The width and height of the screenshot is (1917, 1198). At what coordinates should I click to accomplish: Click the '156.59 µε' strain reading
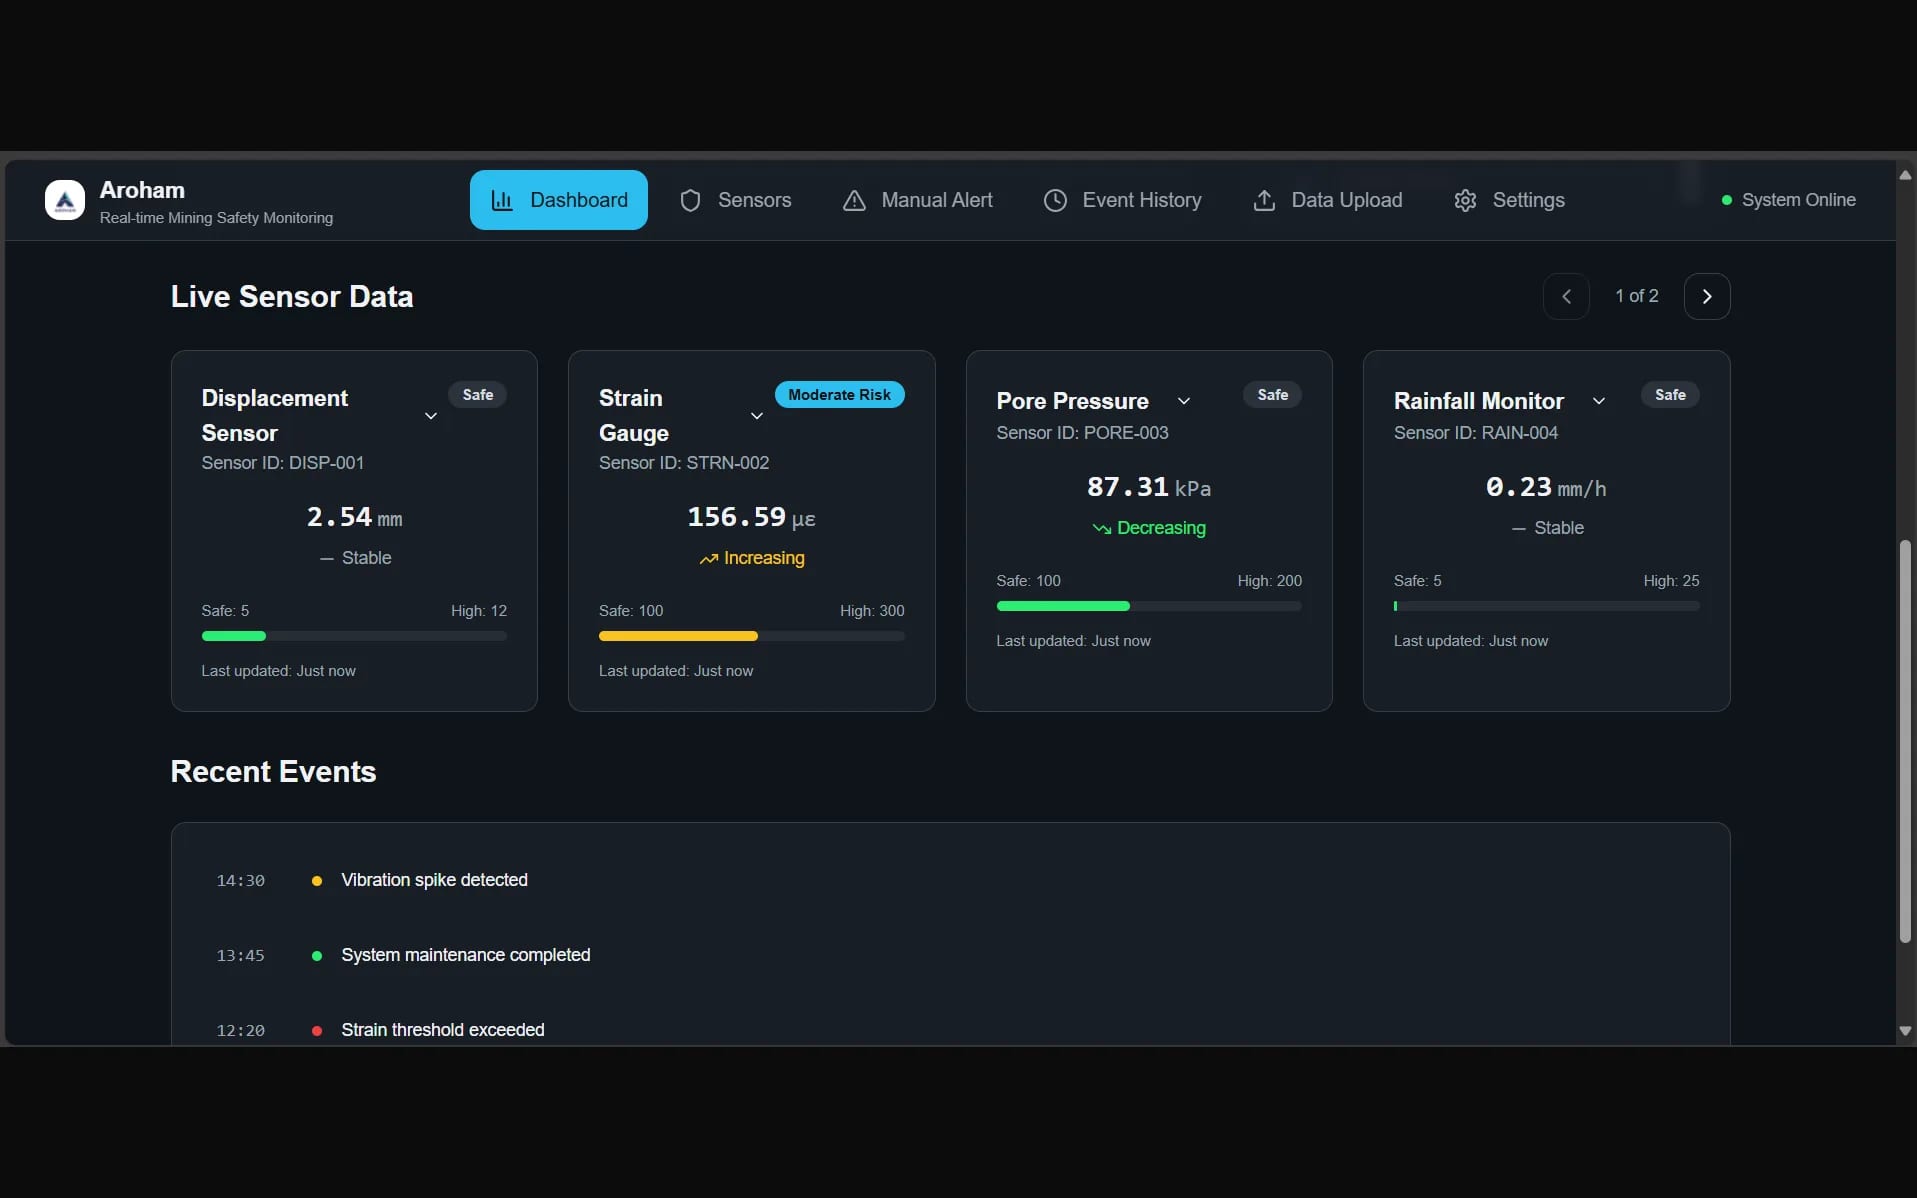(751, 517)
